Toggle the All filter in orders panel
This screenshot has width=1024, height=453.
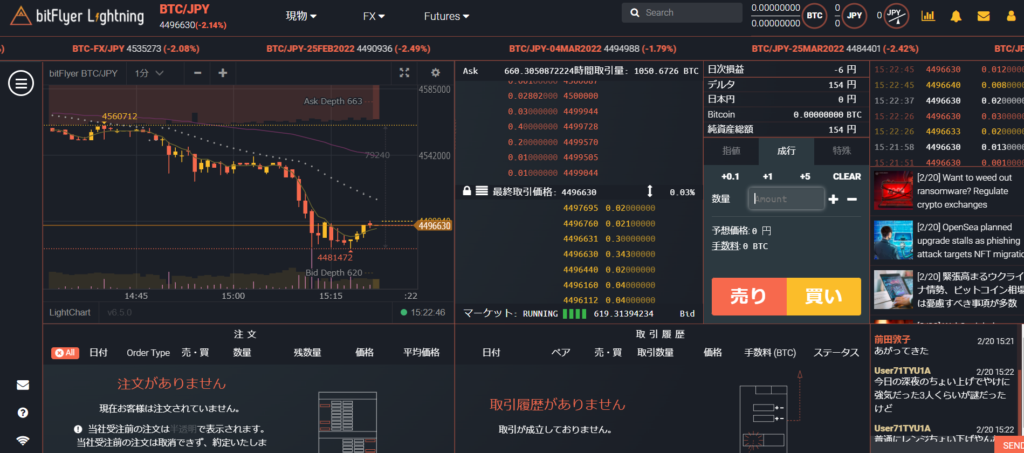point(65,352)
